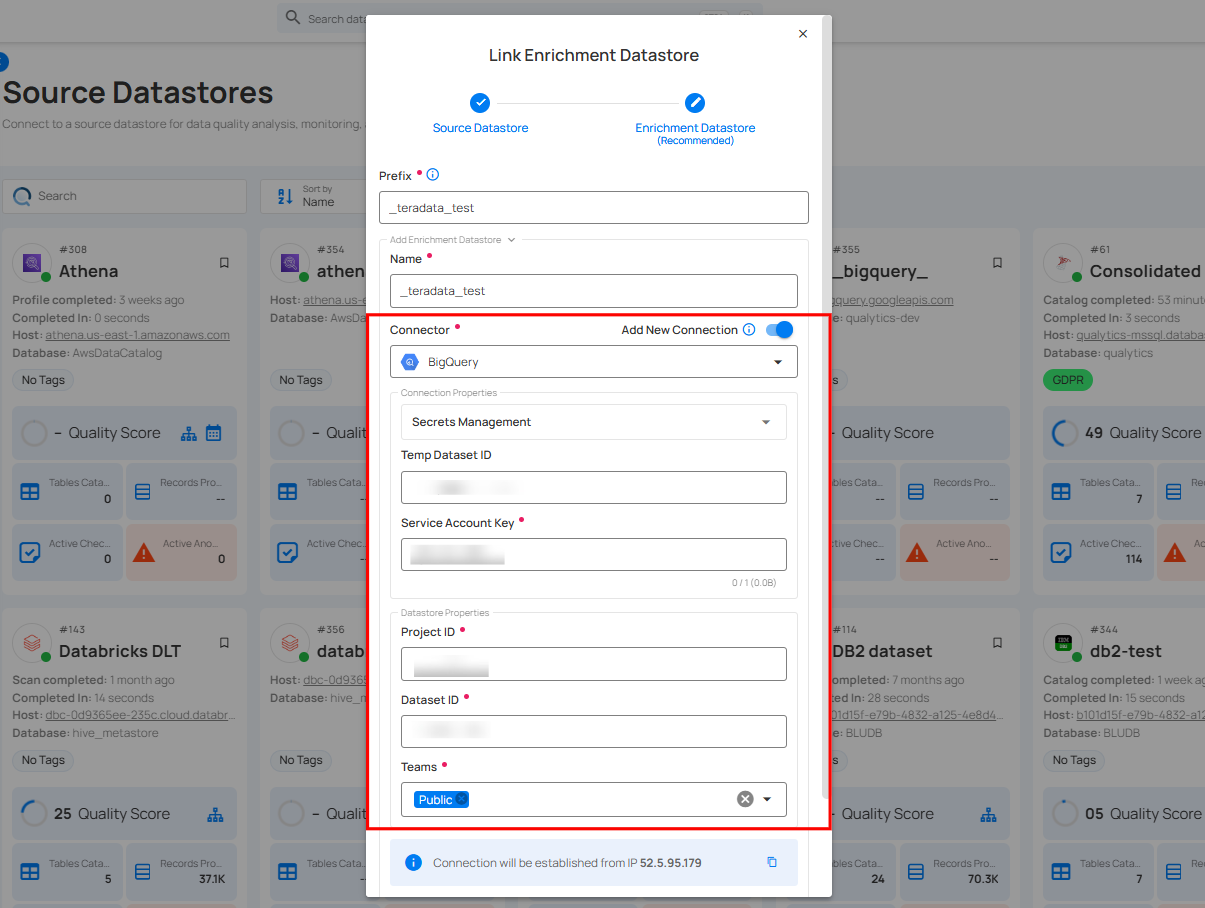Clear the Teams selection with X icon

click(745, 799)
